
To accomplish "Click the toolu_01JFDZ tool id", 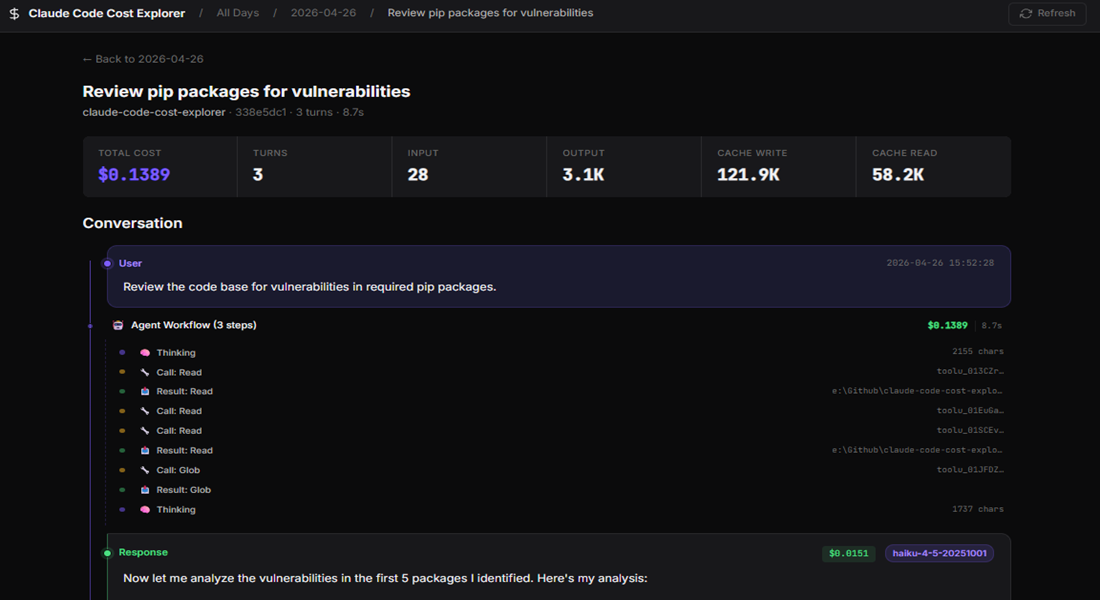I will click(x=970, y=469).
